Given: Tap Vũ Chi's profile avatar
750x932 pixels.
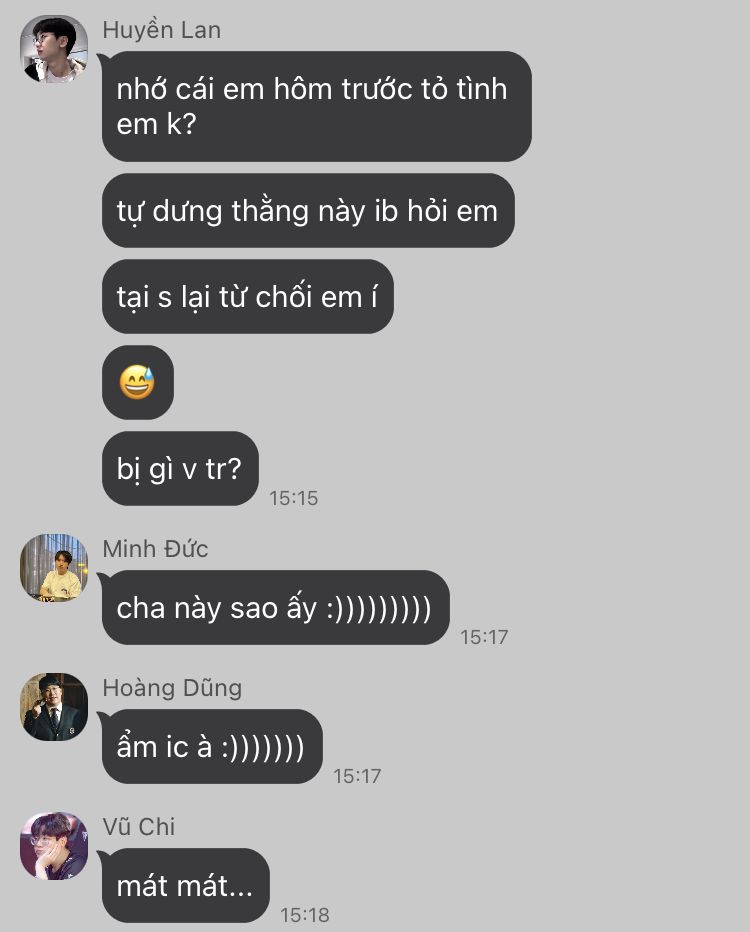Looking at the screenshot, I should tap(54, 846).
